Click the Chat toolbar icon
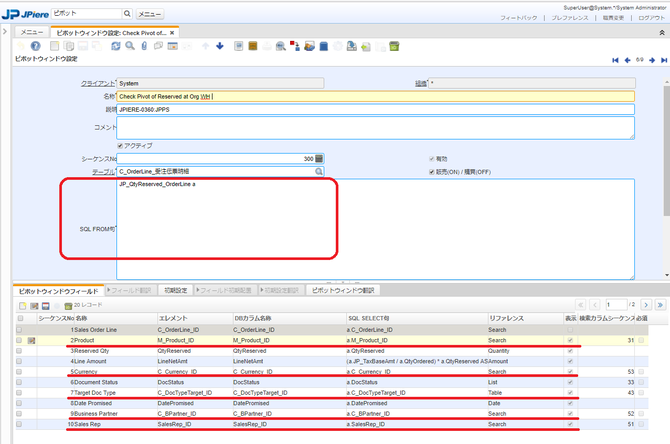 (x=158, y=46)
